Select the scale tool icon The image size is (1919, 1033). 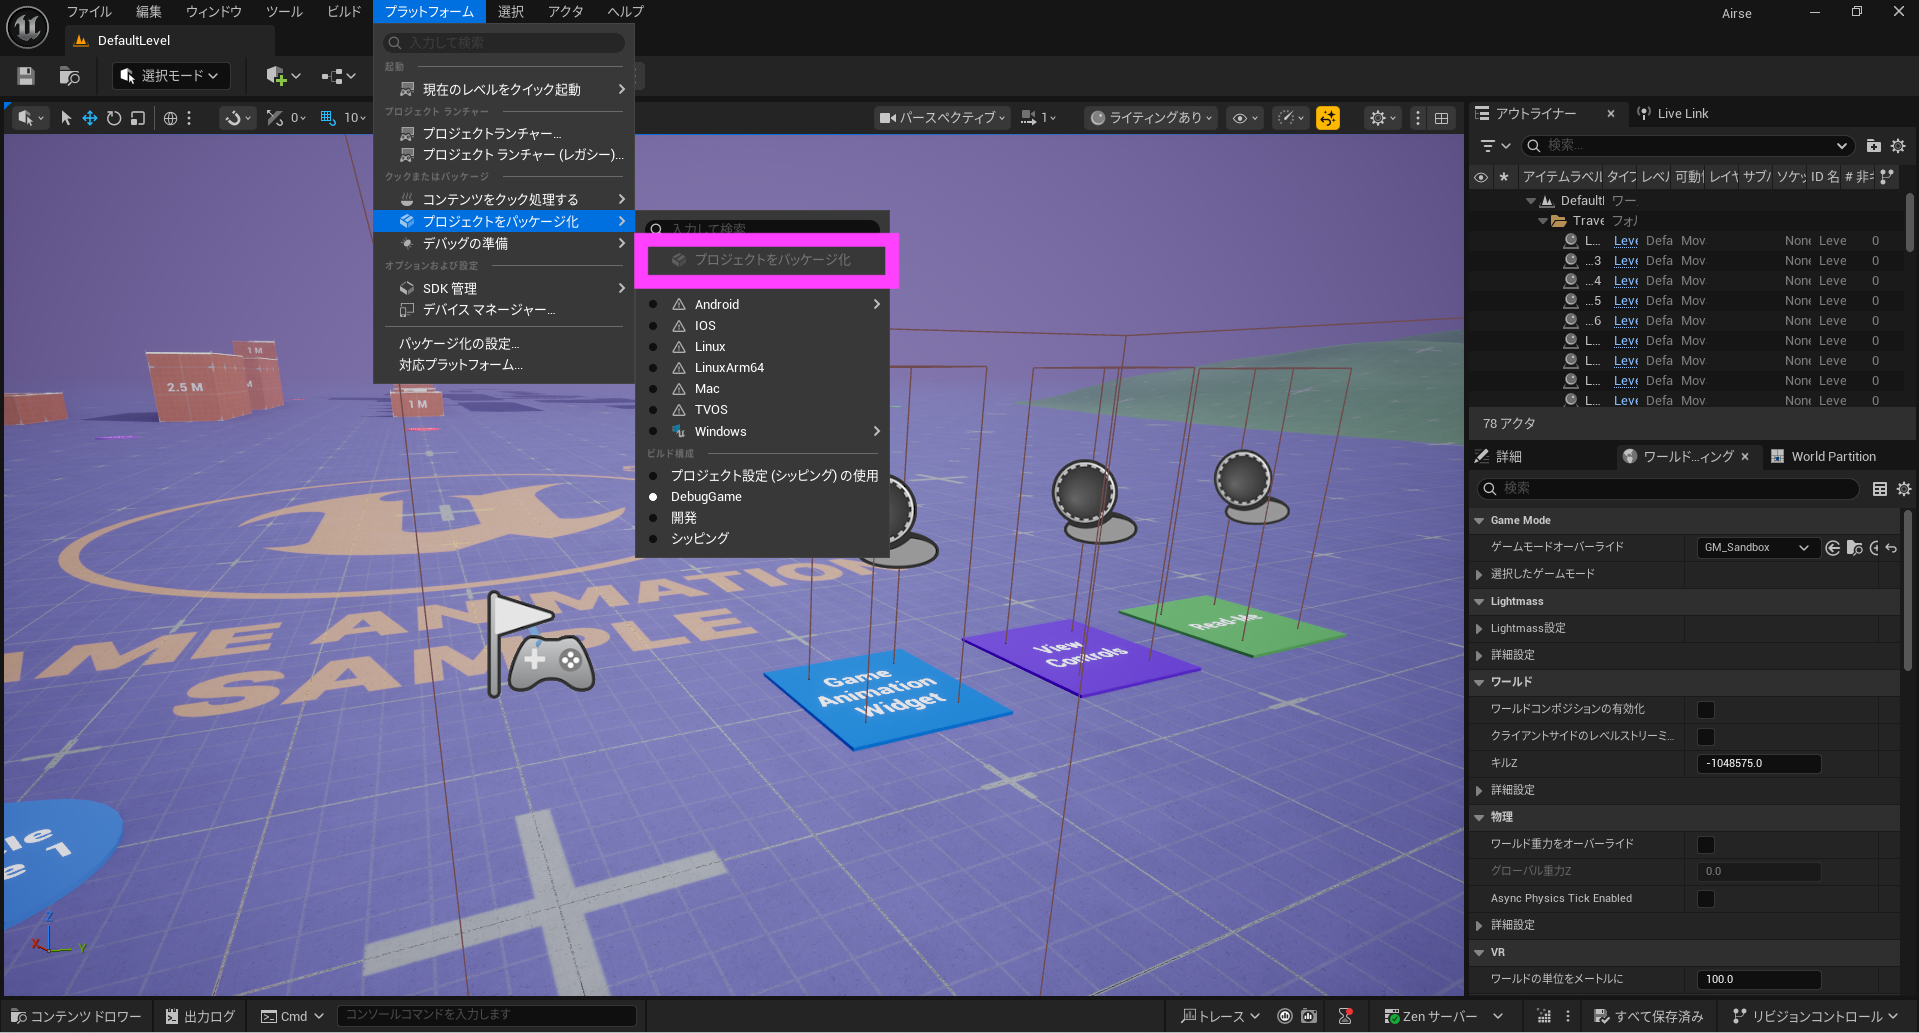[138, 118]
